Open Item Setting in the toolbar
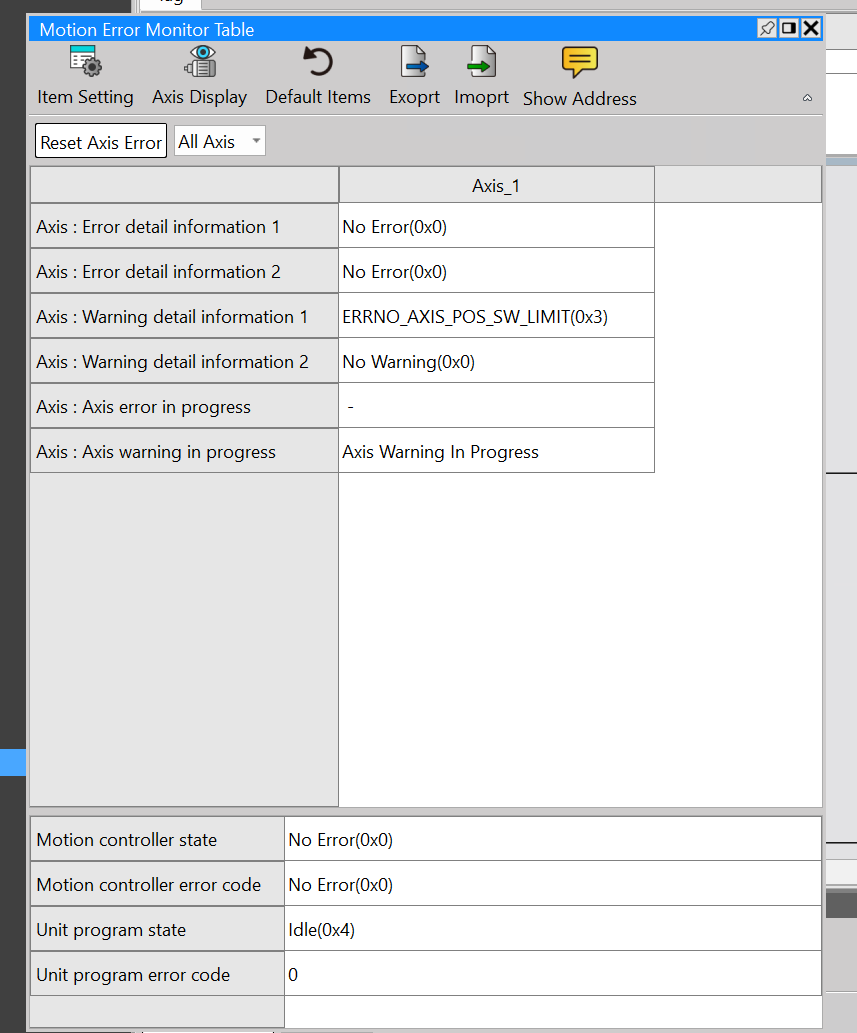 tap(84, 64)
